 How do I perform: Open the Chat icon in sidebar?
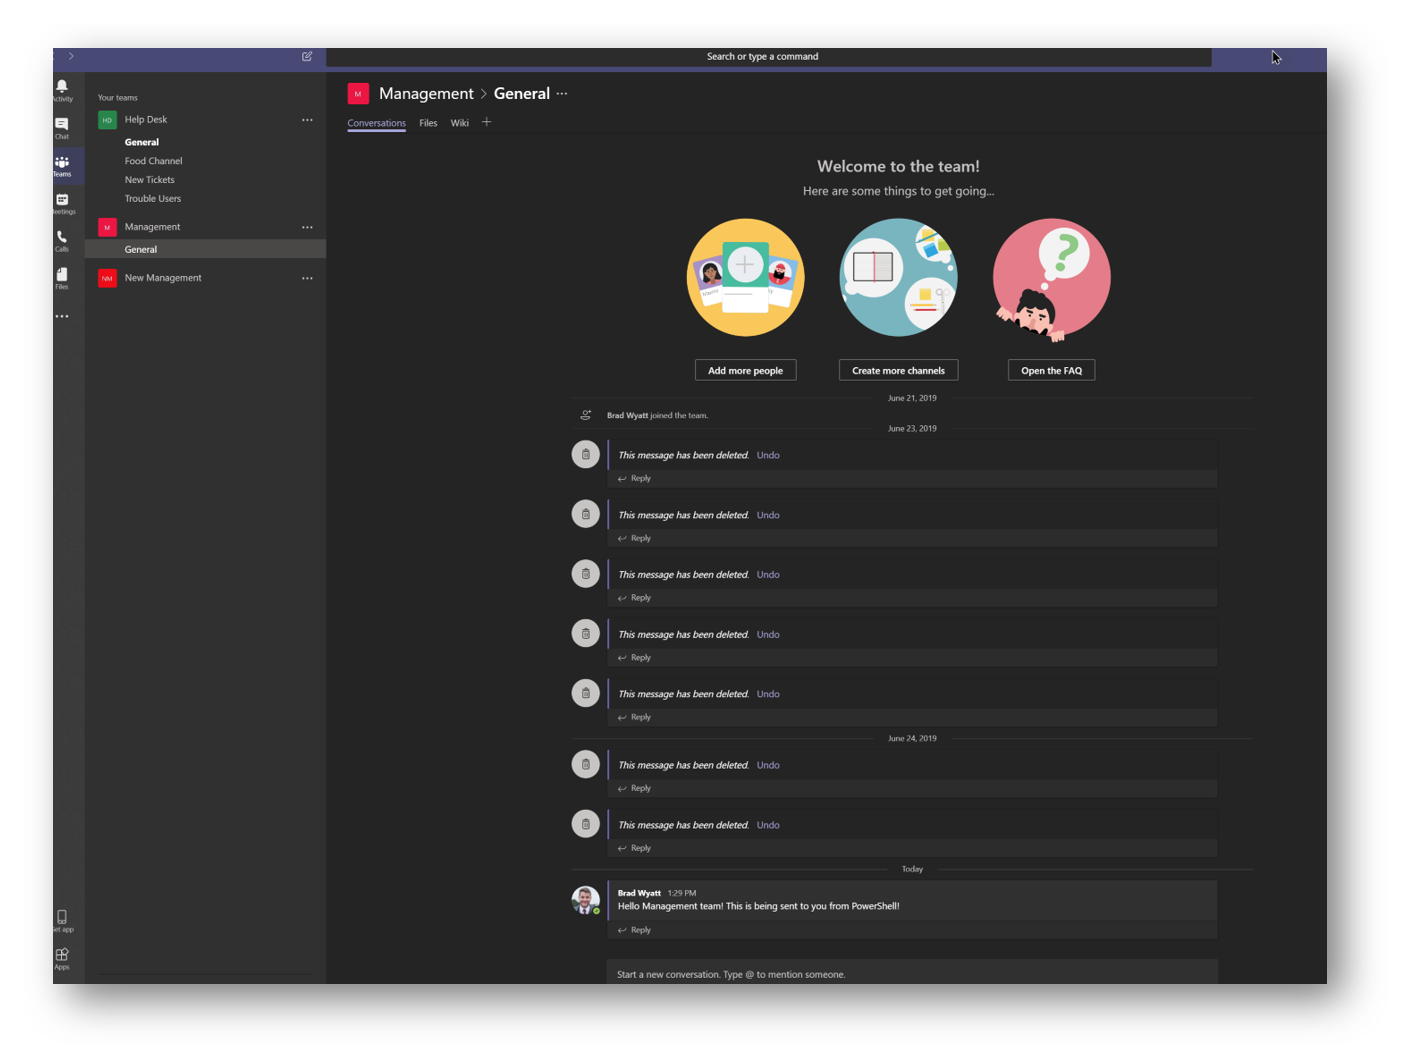[x=62, y=127]
